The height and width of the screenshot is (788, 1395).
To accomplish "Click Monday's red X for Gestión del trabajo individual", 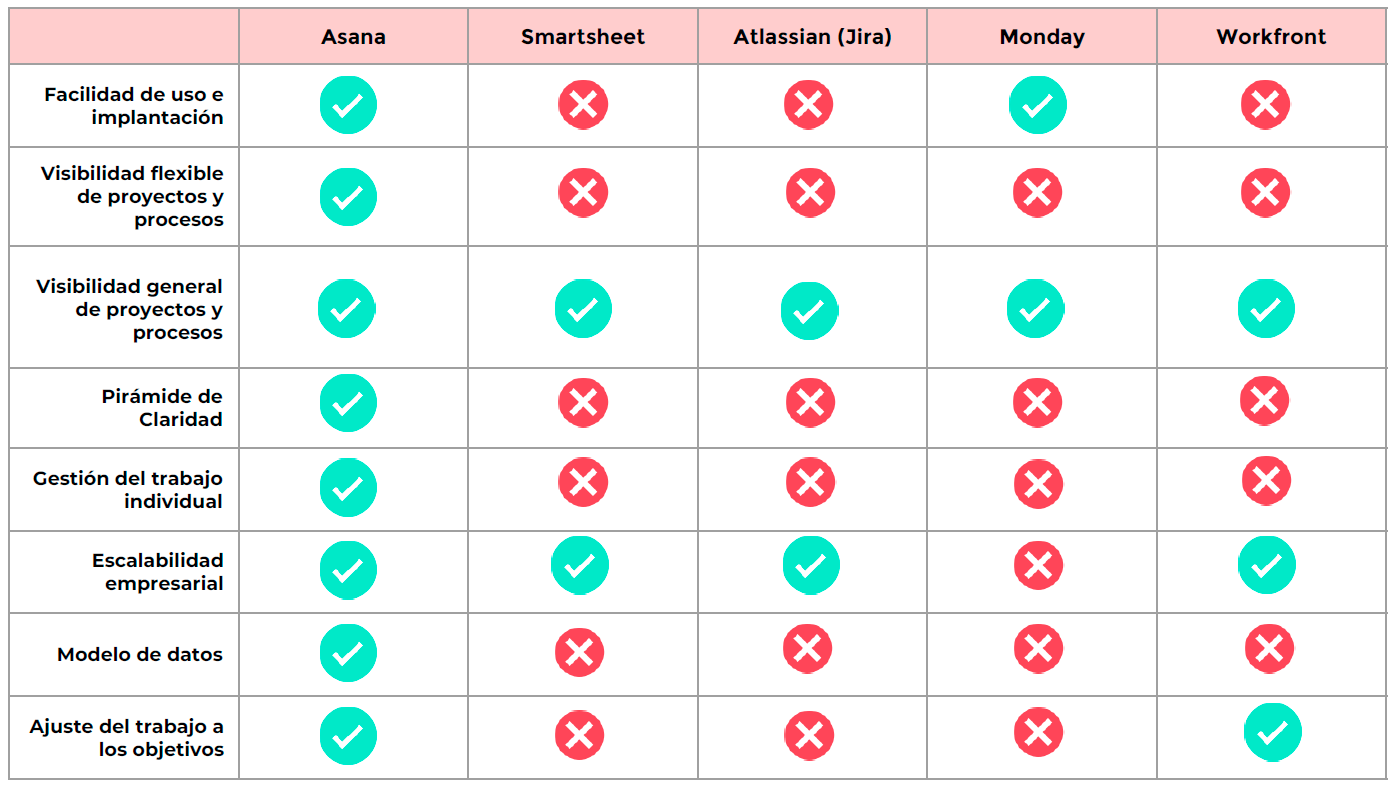I will [x=1038, y=485].
